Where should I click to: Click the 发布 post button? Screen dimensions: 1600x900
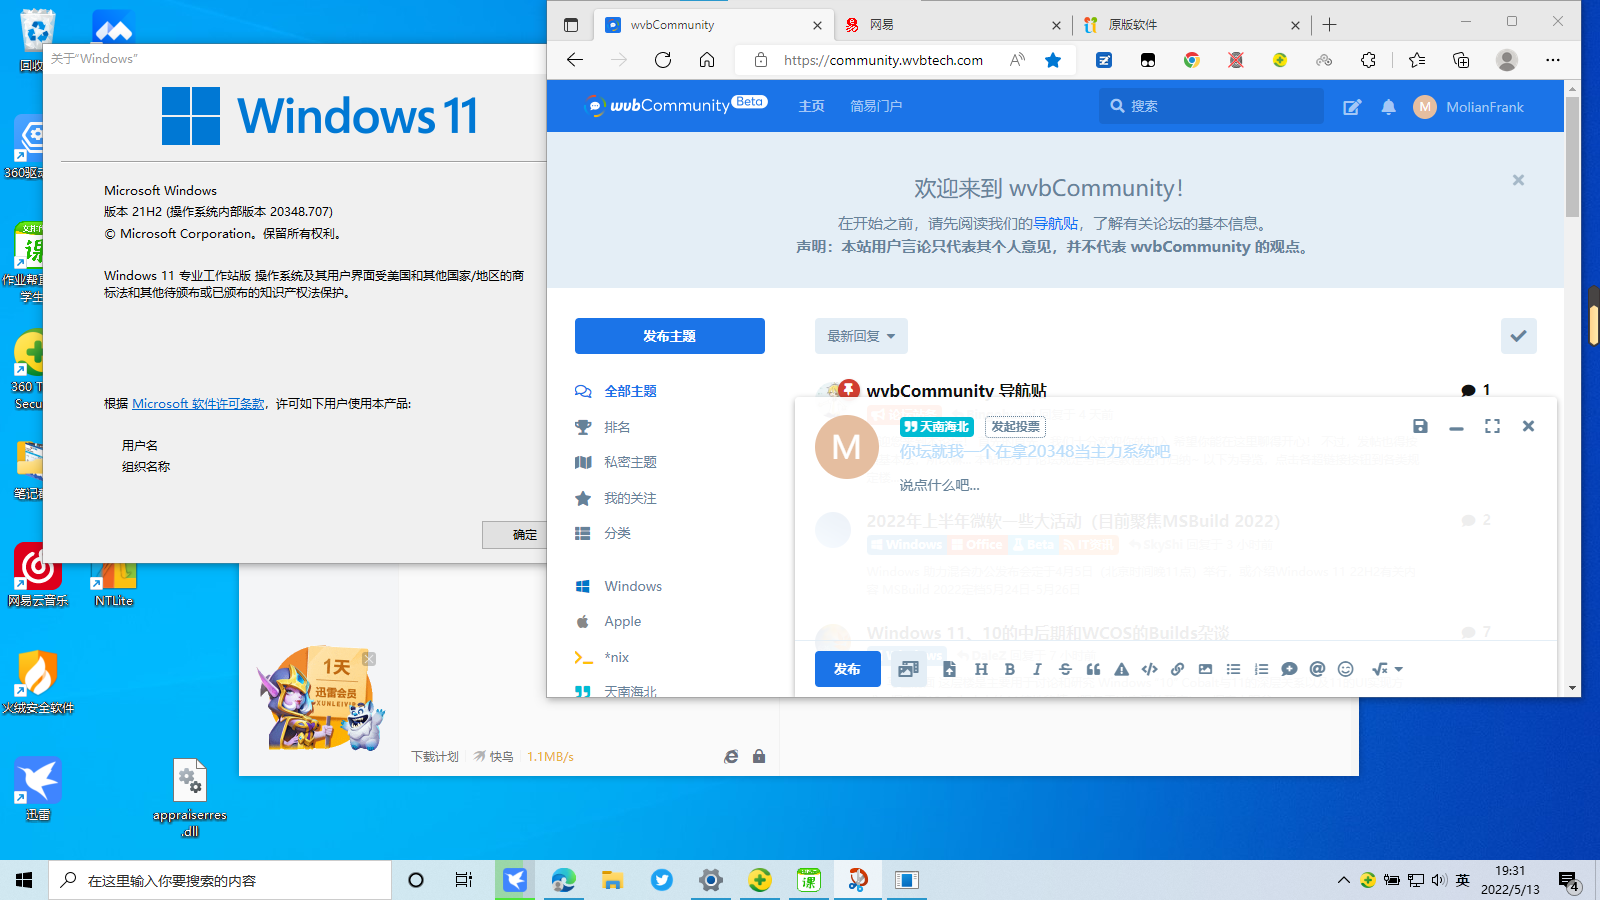[x=847, y=669]
